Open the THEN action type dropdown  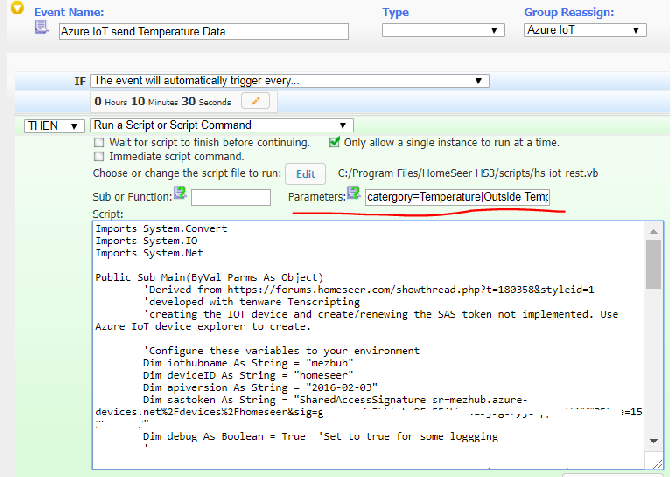pos(54,126)
